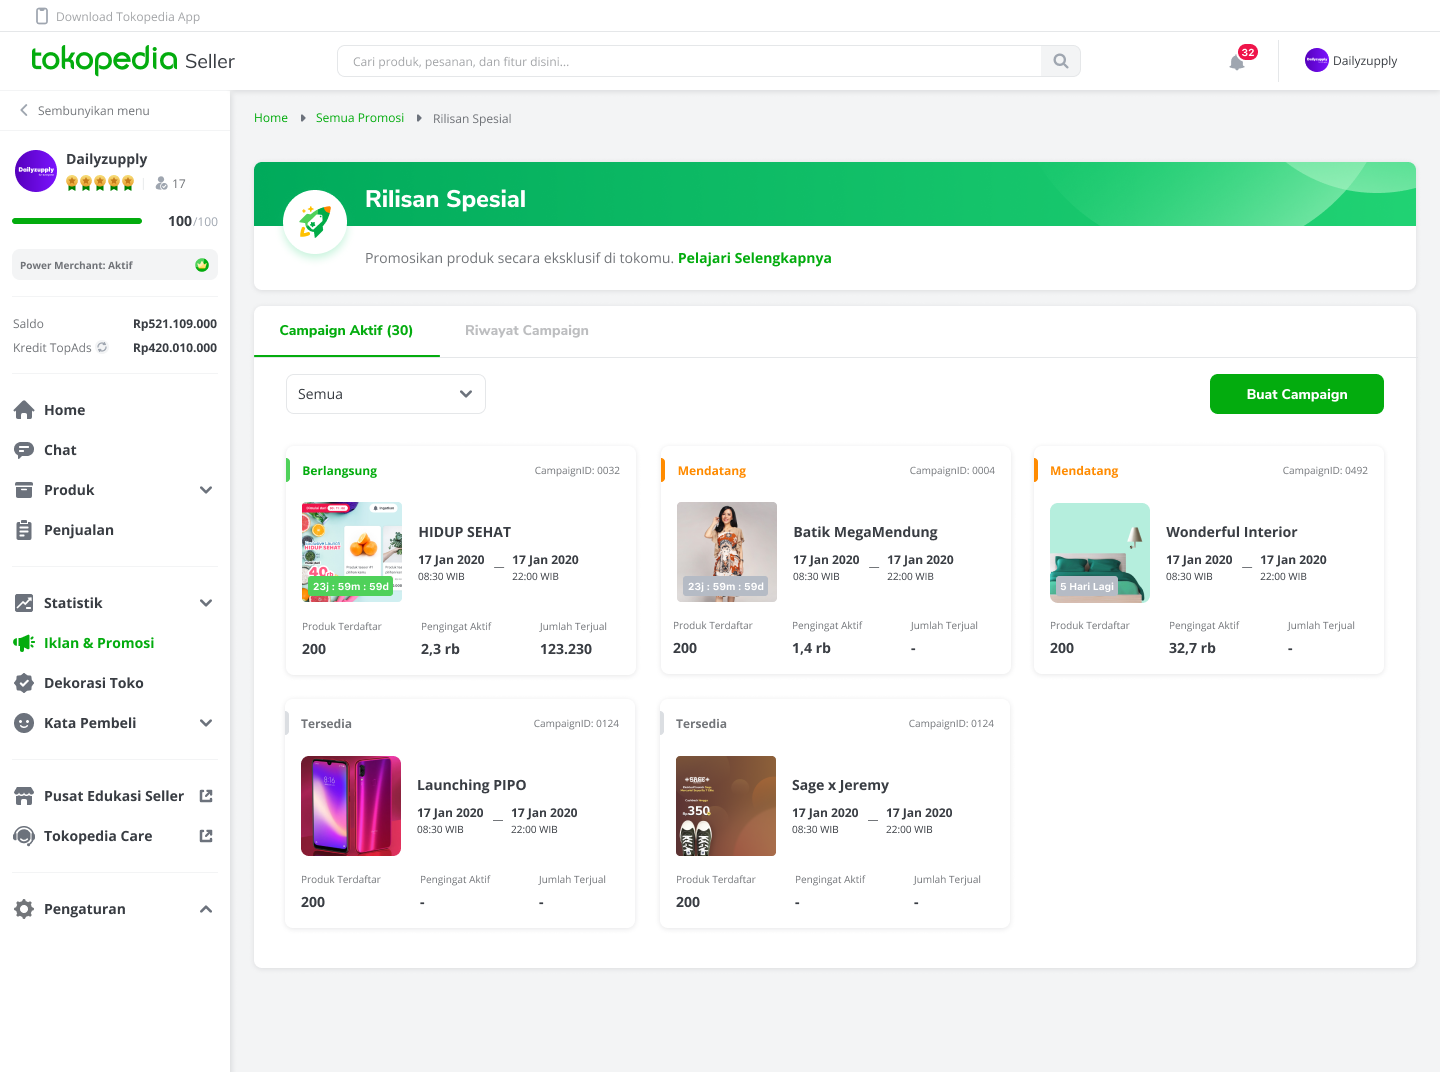Click the Penjualan clipboard icon
Image resolution: width=1440 pixels, height=1072 pixels.
point(24,530)
